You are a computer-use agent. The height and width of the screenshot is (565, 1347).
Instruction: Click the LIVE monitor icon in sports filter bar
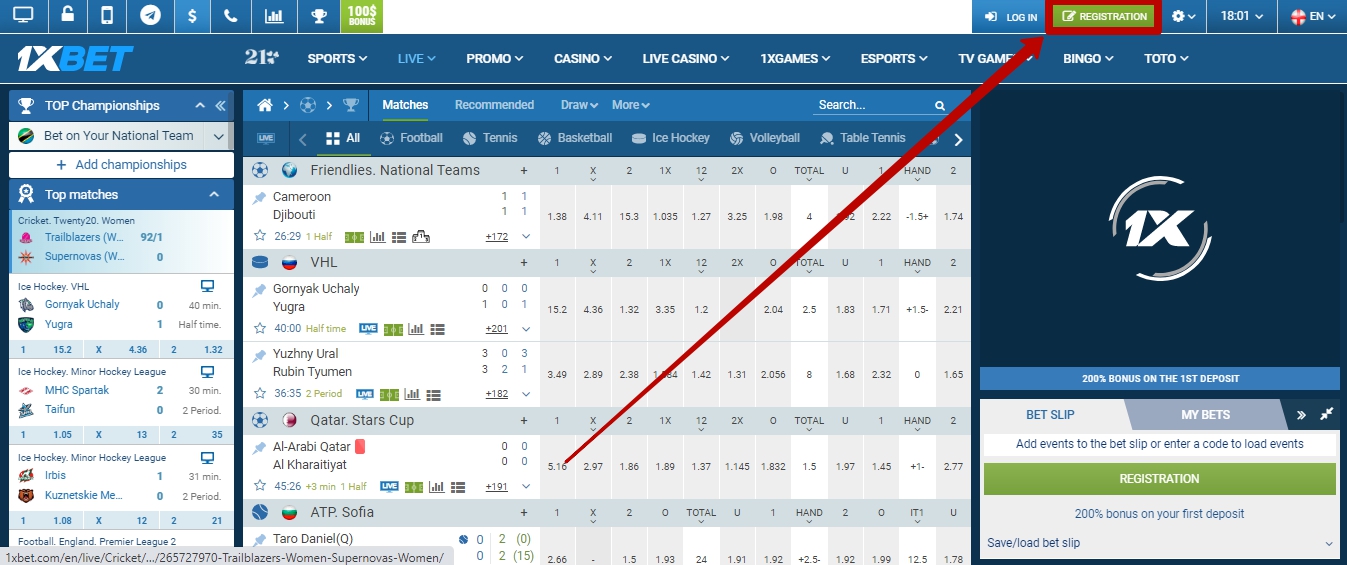(x=266, y=138)
